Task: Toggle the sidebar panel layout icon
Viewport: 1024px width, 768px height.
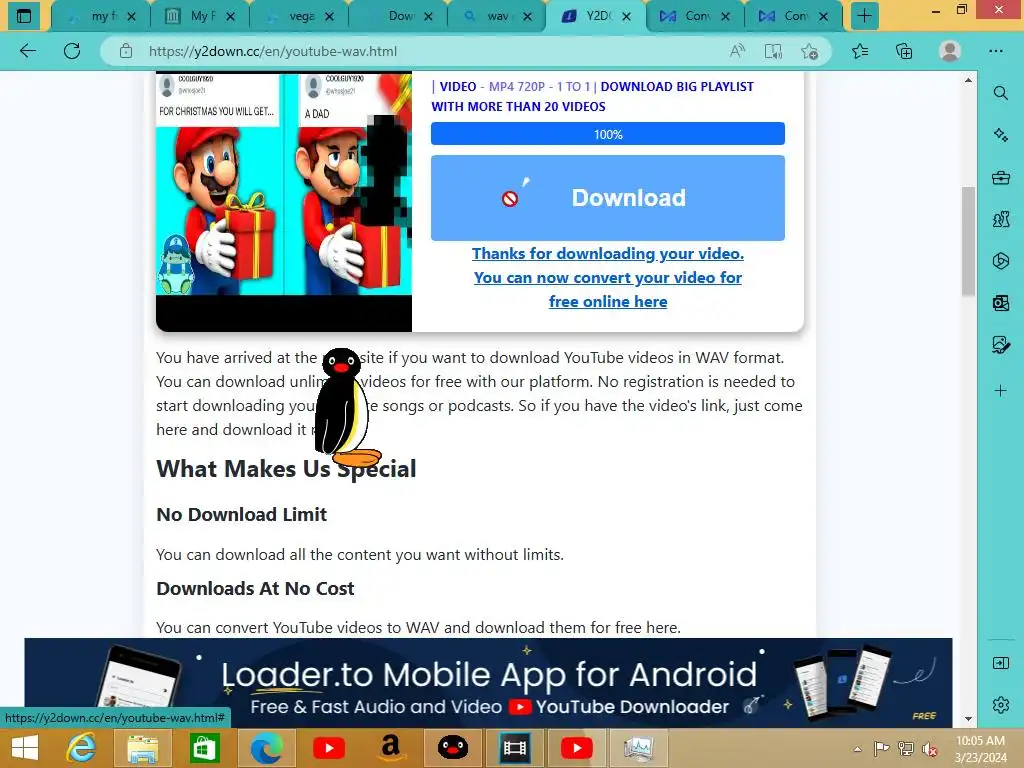Action: pyautogui.click(x=1000, y=663)
